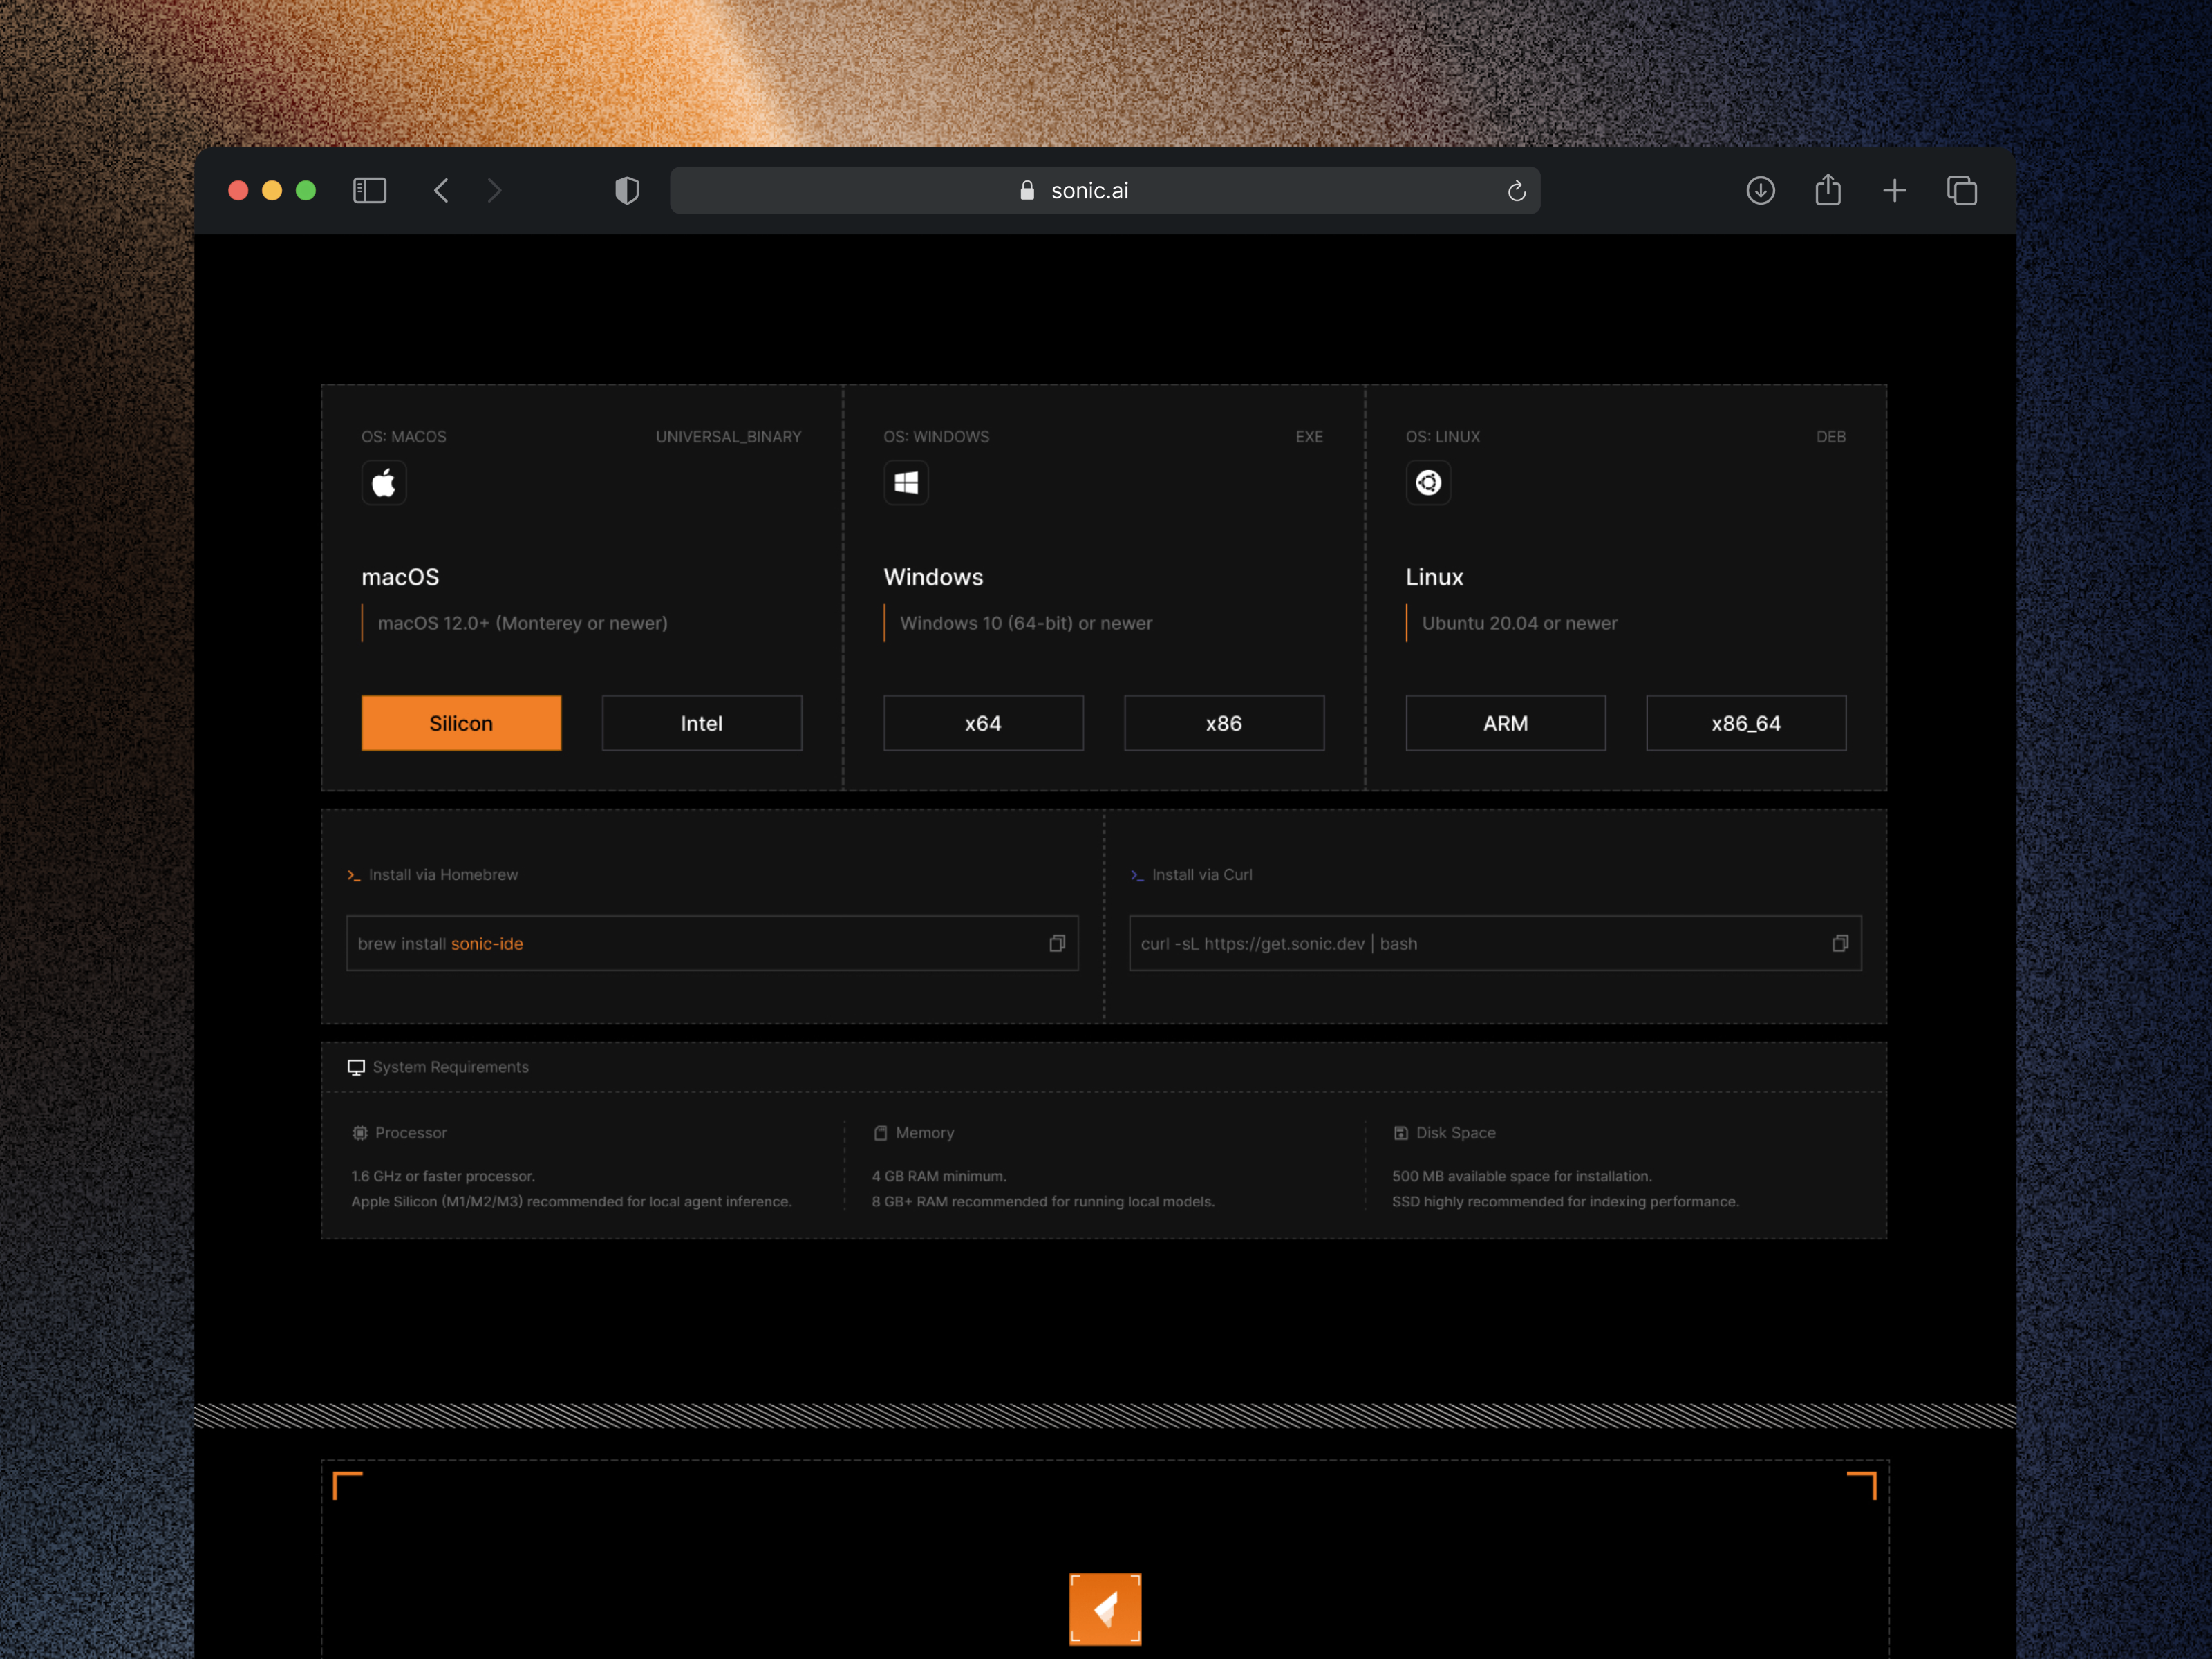Click the "OS: WINDOWS" label
2212x1659 pixels.
[x=936, y=437]
